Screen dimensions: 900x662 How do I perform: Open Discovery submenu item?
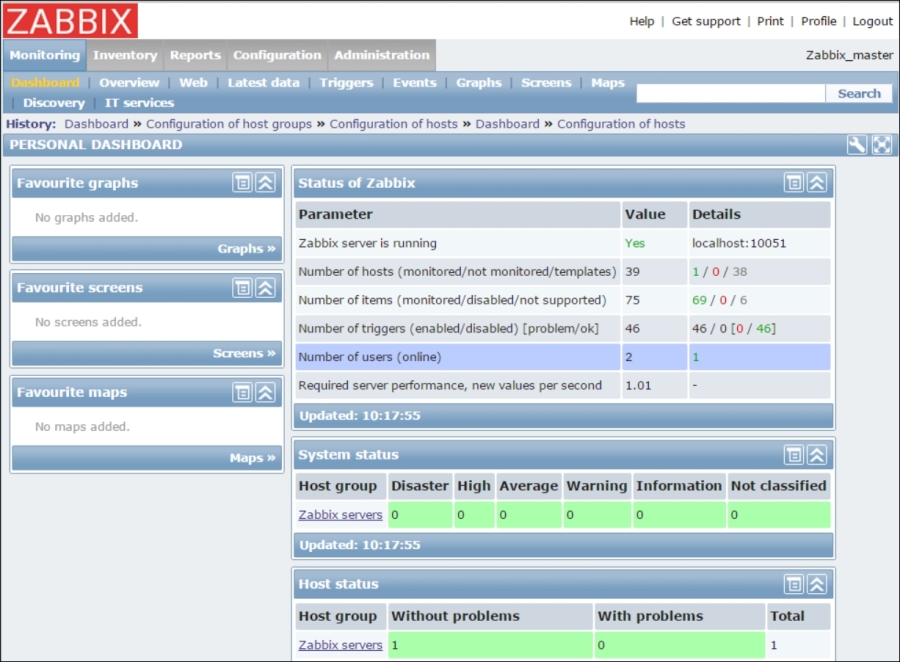click(x=54, y=103)
